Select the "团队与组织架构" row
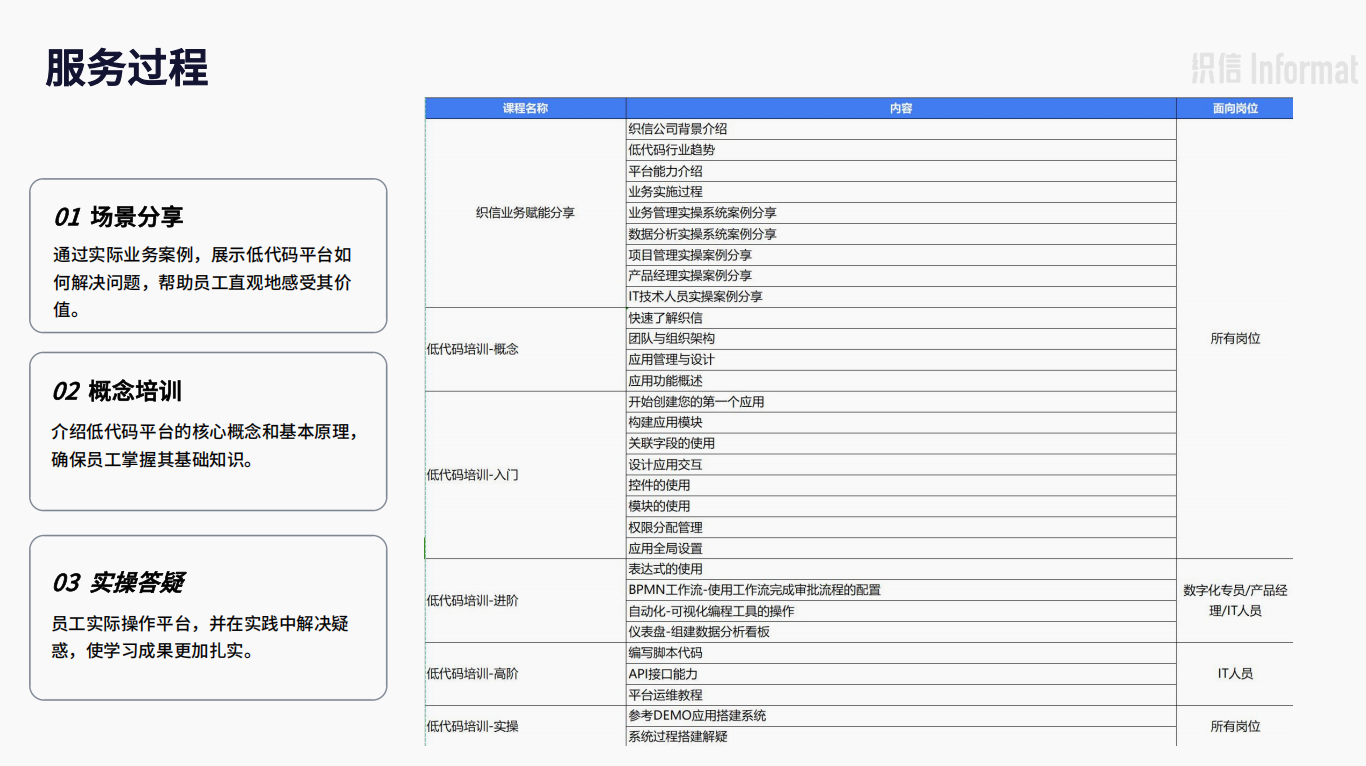 coord(901,339)
